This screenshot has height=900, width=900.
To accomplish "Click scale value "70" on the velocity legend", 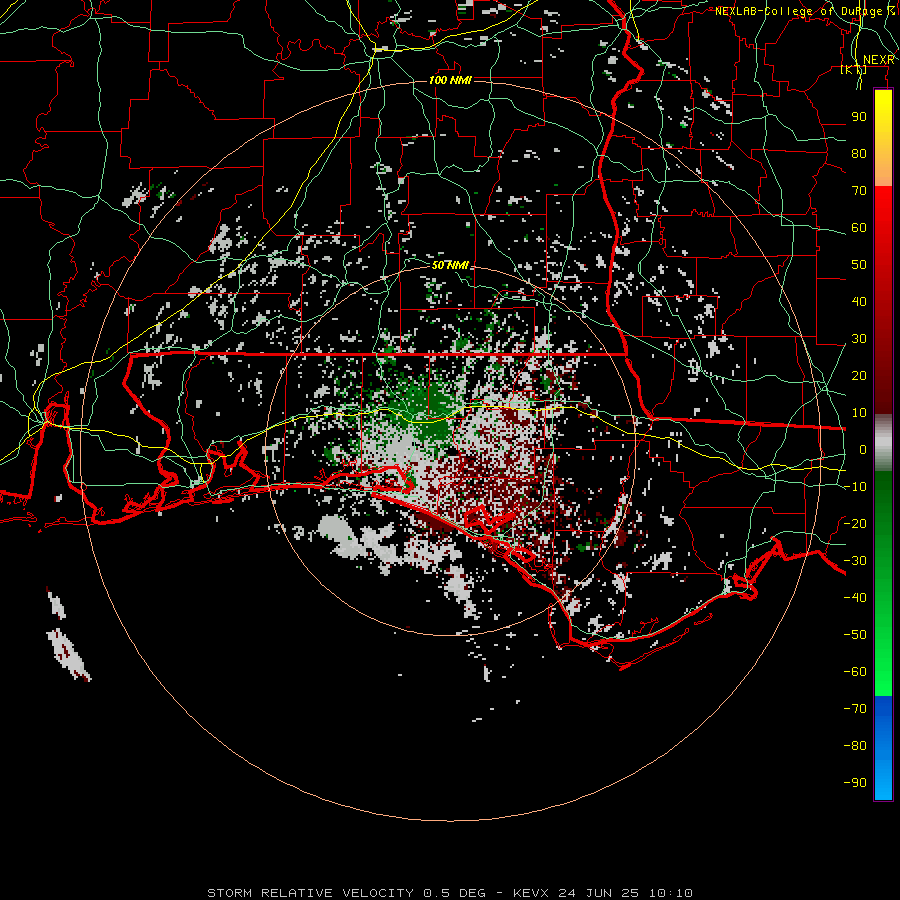I will pos(859,191).
